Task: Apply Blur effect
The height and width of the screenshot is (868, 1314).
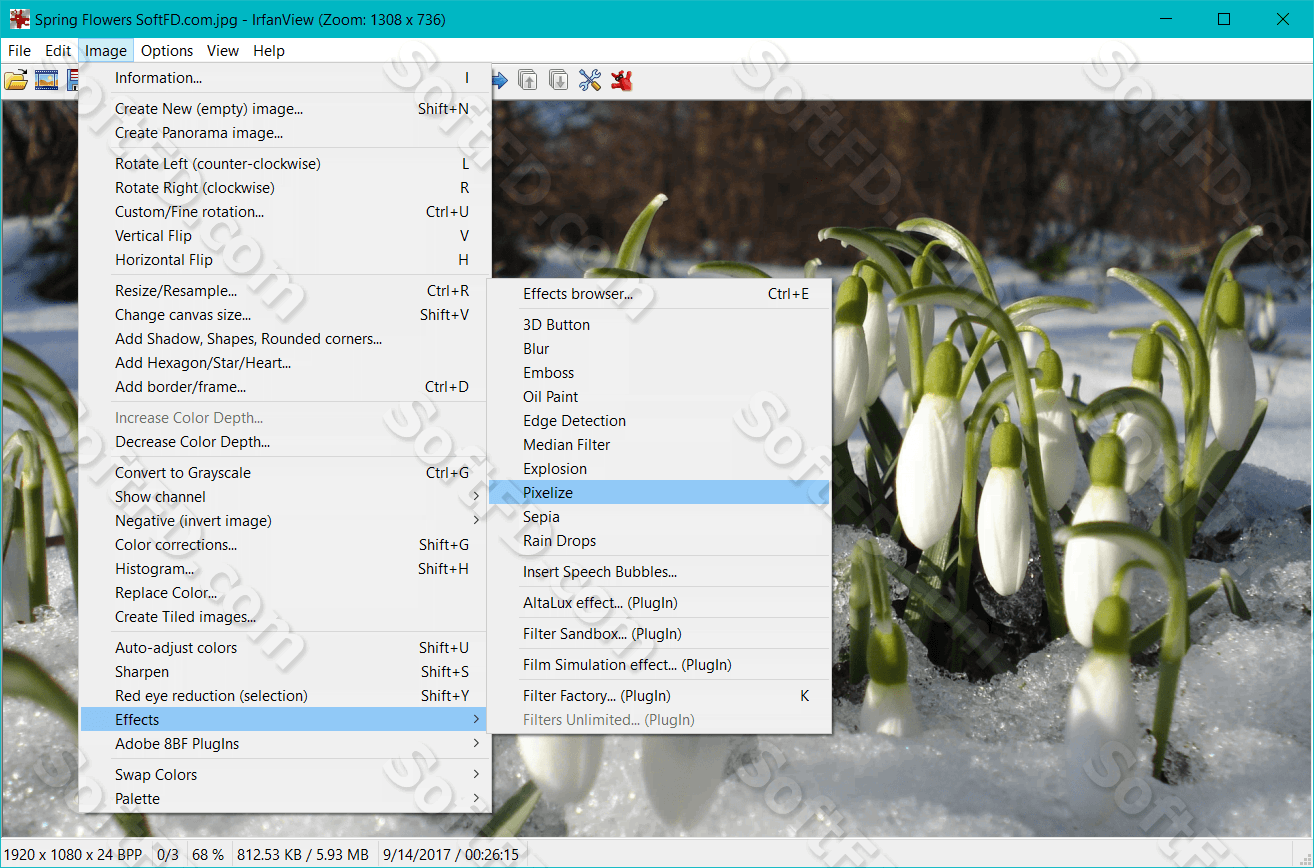Action: pyautogui.click(x=659, y=349)
